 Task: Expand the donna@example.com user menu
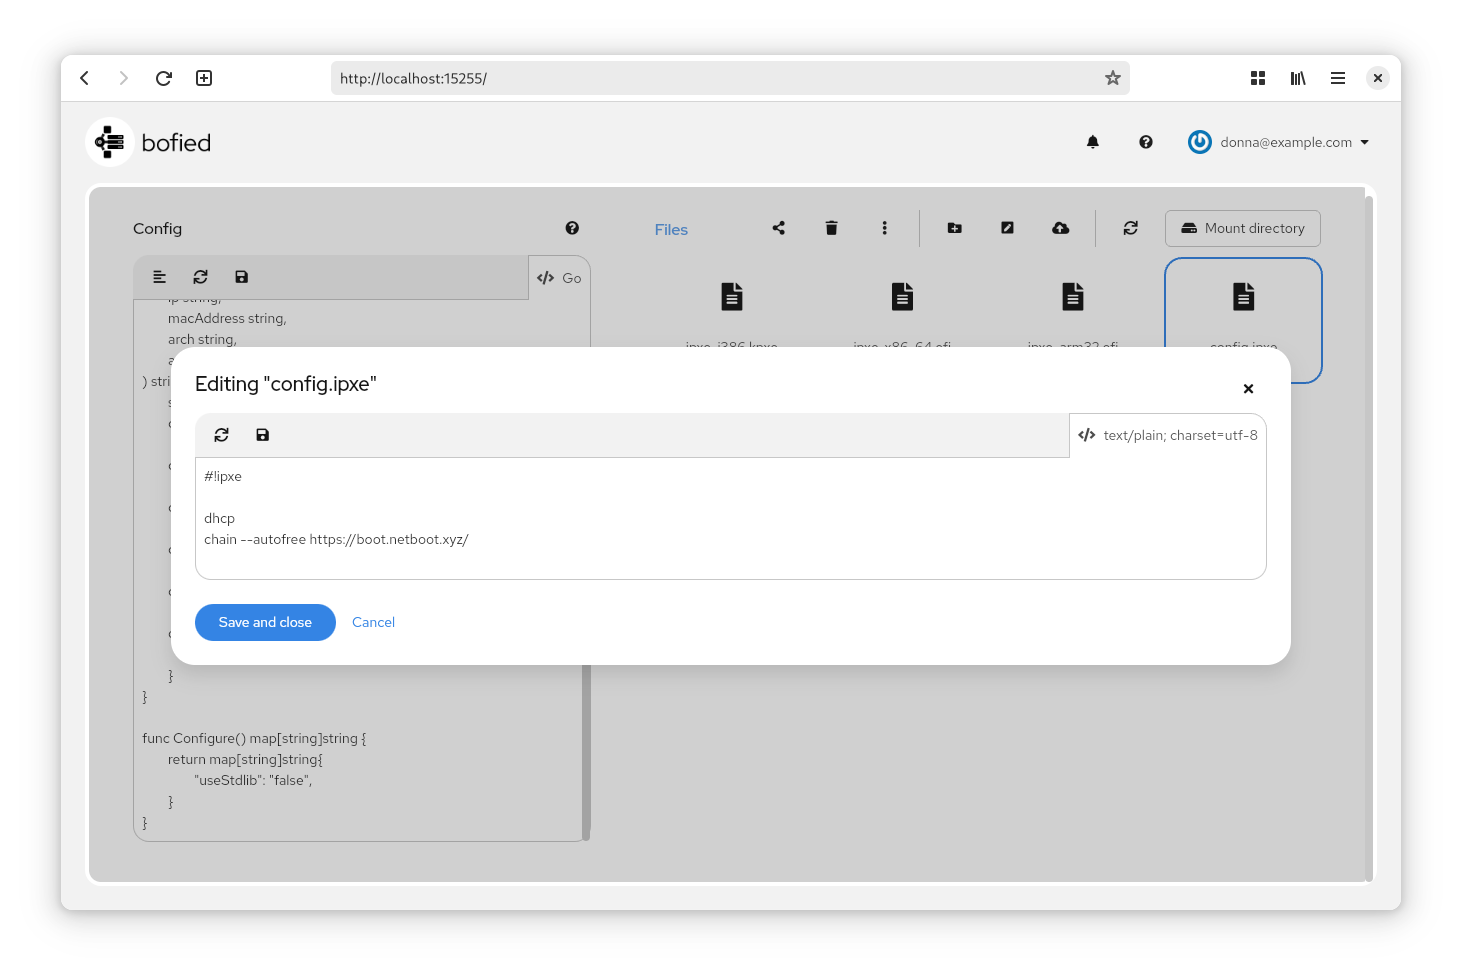pyautogui.click(x=1280, y=142)
